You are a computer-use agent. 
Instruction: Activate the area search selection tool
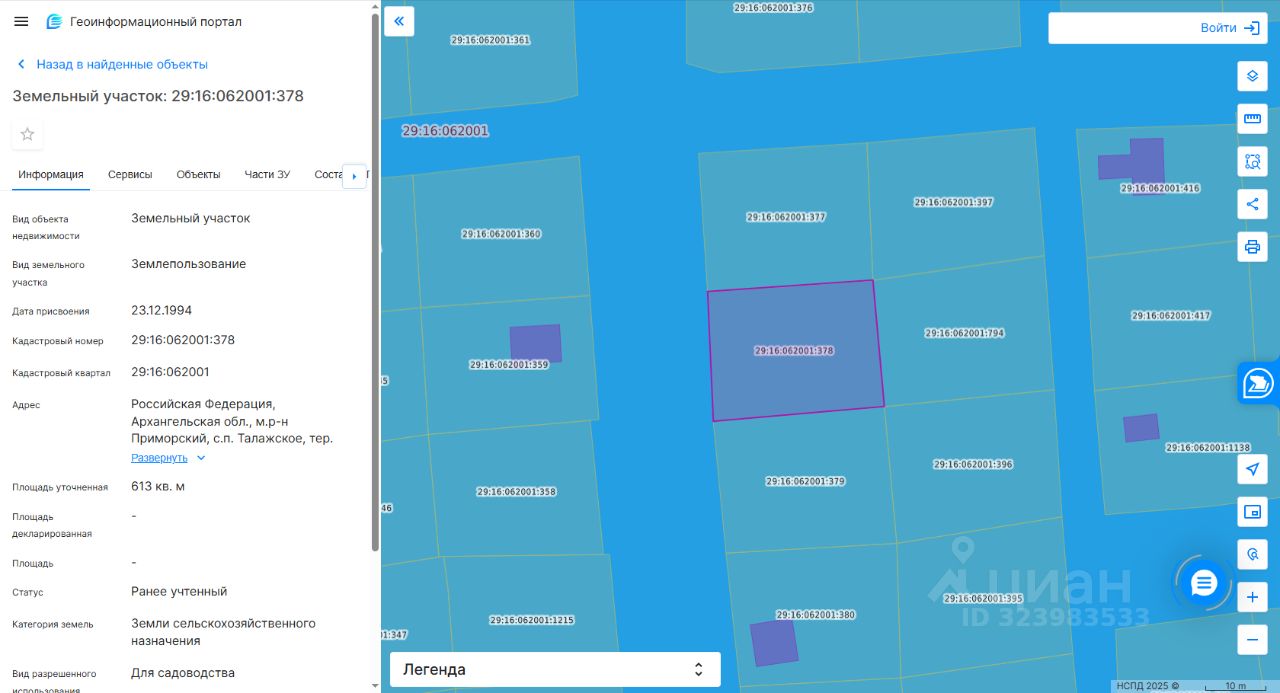(1252, 161)
